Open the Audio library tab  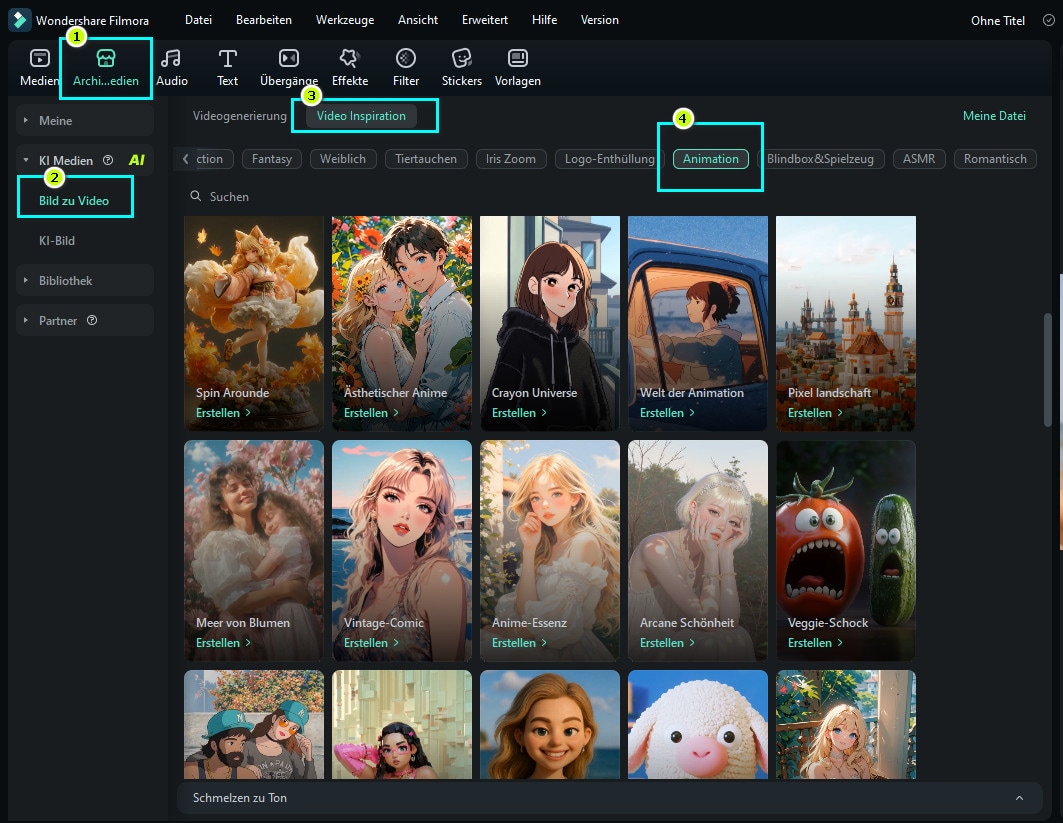click(172, 68)
